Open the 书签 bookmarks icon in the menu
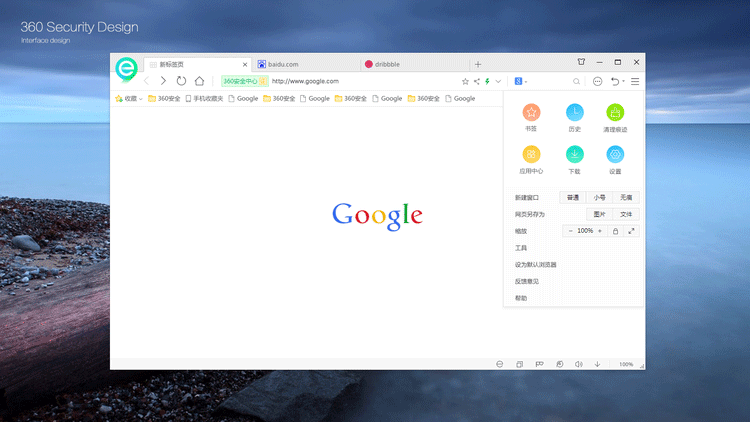The width and height of the screenshot is (750, 422). point(531,113)
